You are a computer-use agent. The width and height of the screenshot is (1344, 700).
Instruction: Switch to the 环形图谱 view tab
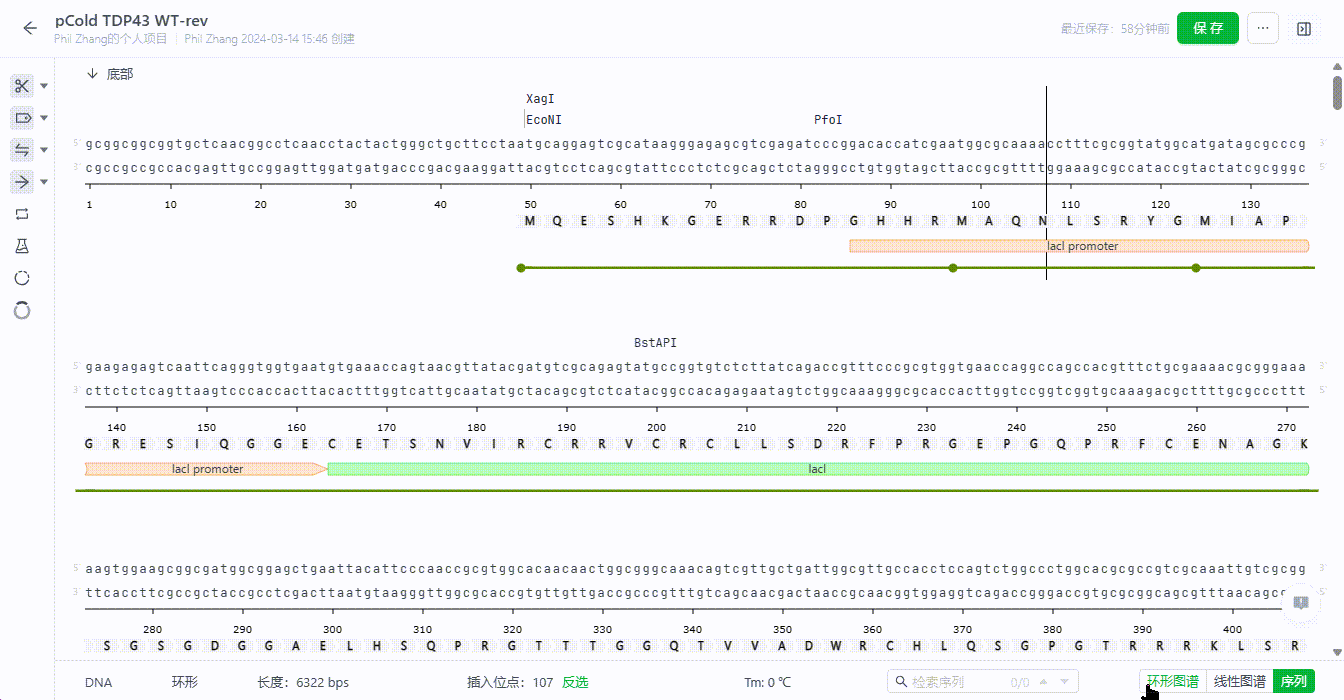[x=1172, y=682]
